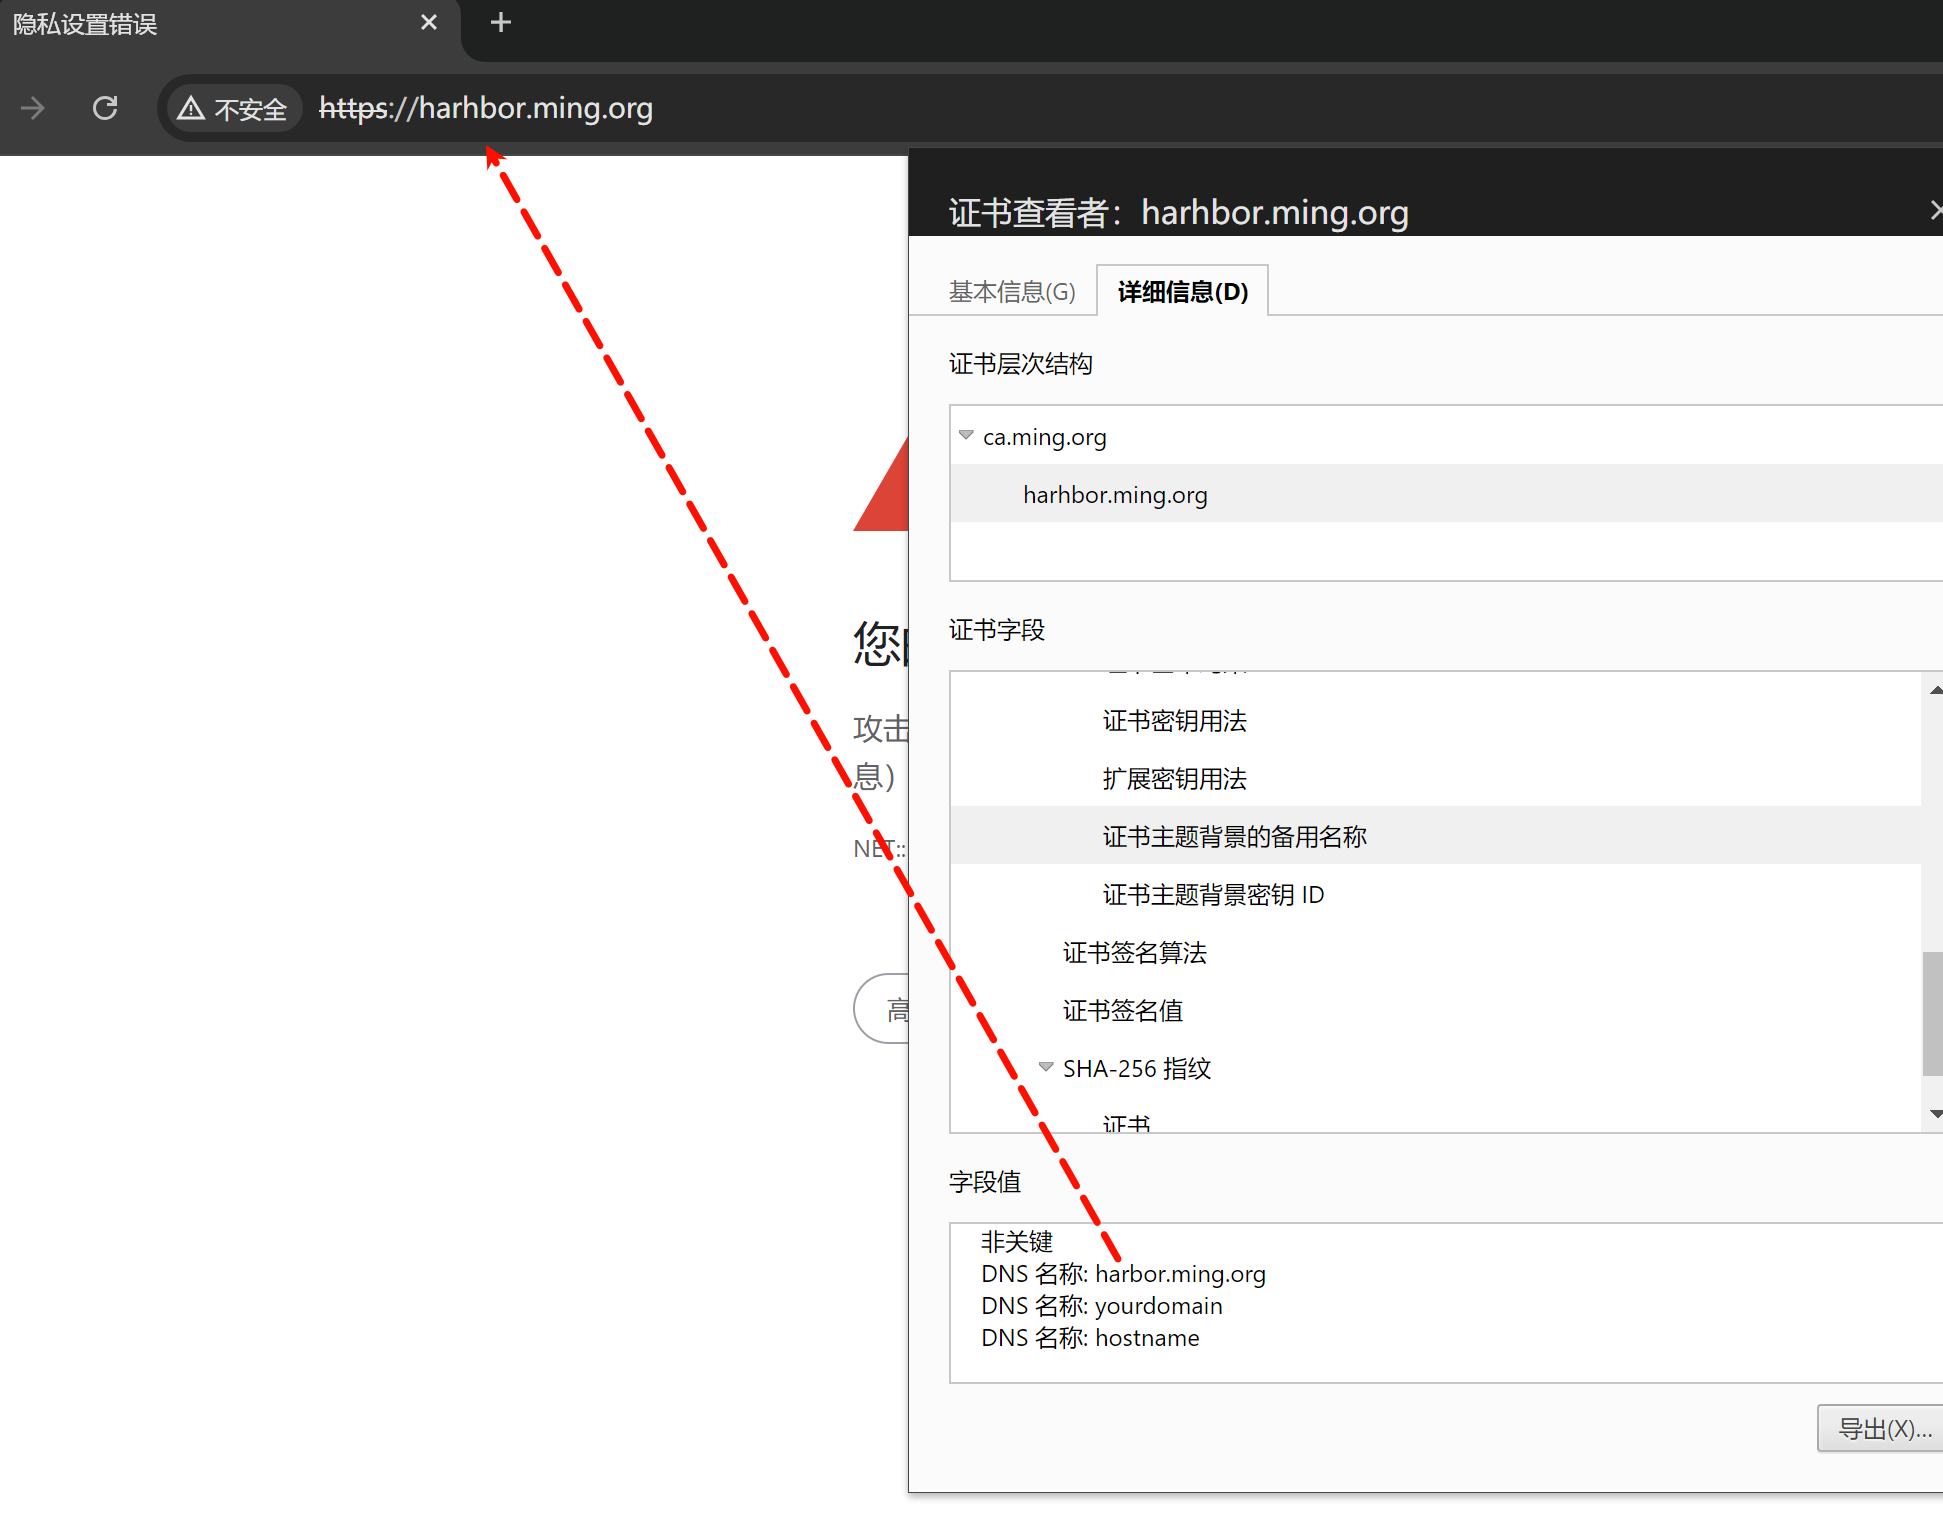Collapse the ca.ming.org hierarchy node
The height and width of the screenshot is (1523, 1943).
966,435
